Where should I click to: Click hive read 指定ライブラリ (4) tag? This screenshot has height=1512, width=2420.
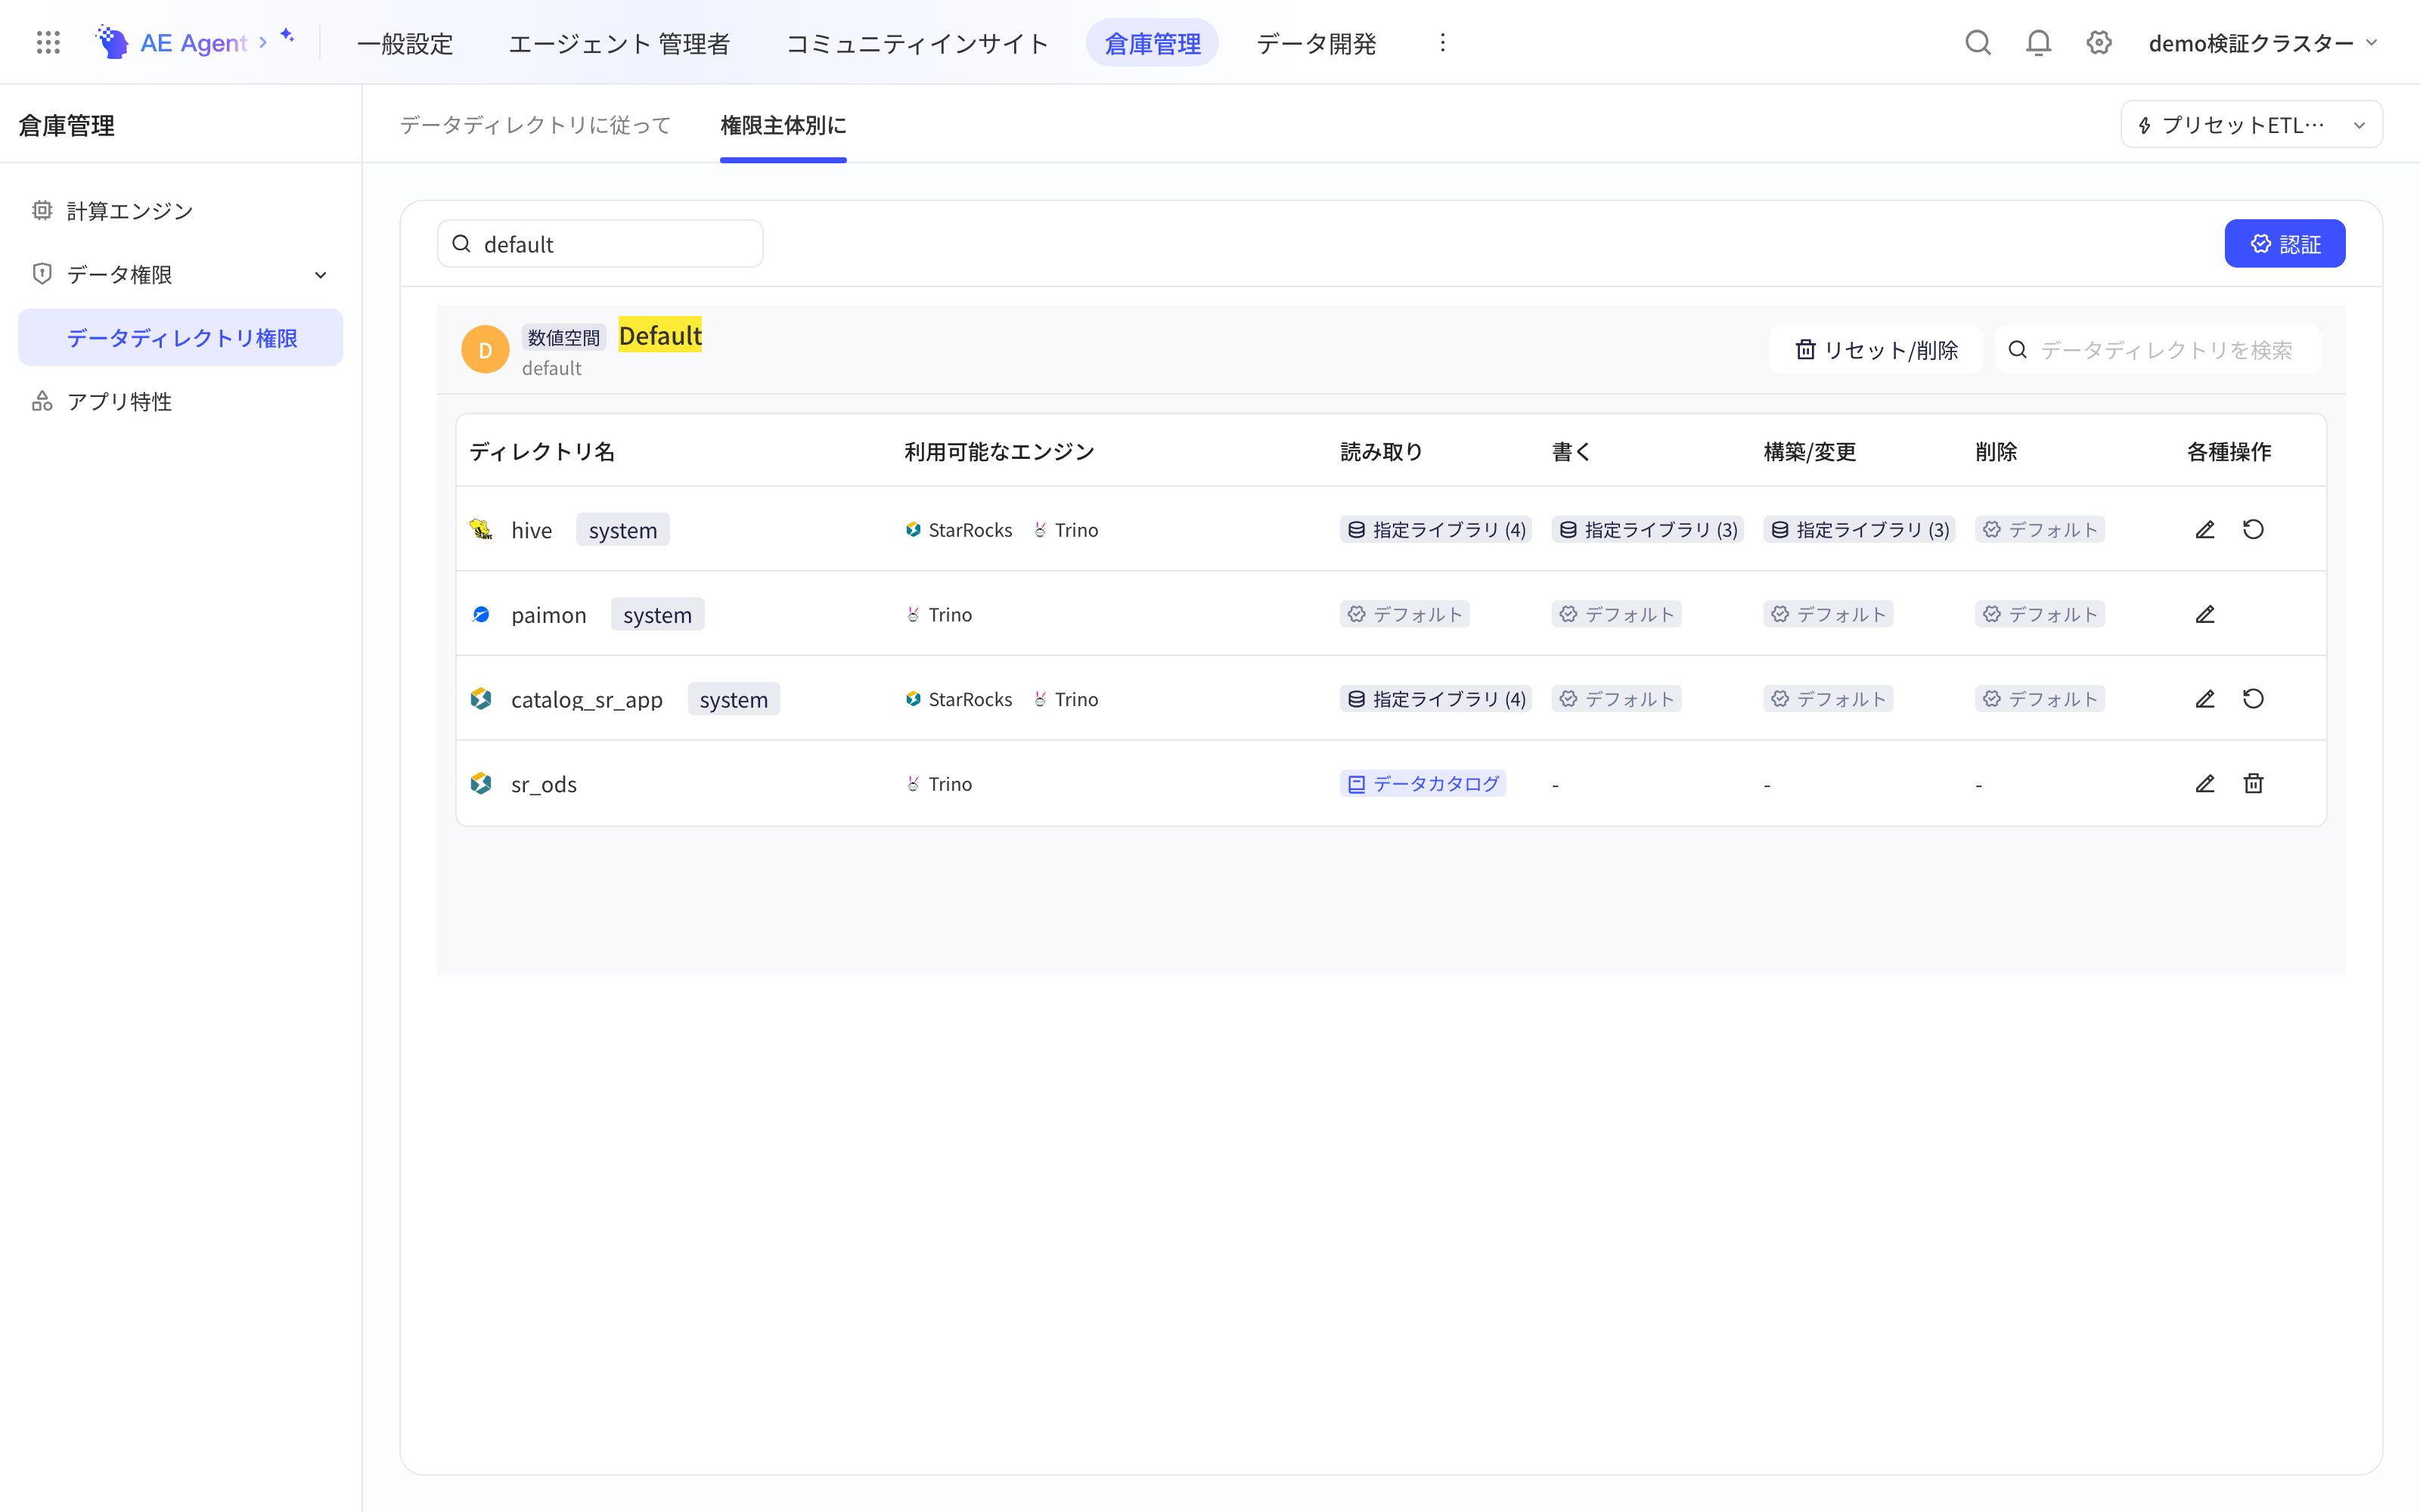(x=1436, y=529)
